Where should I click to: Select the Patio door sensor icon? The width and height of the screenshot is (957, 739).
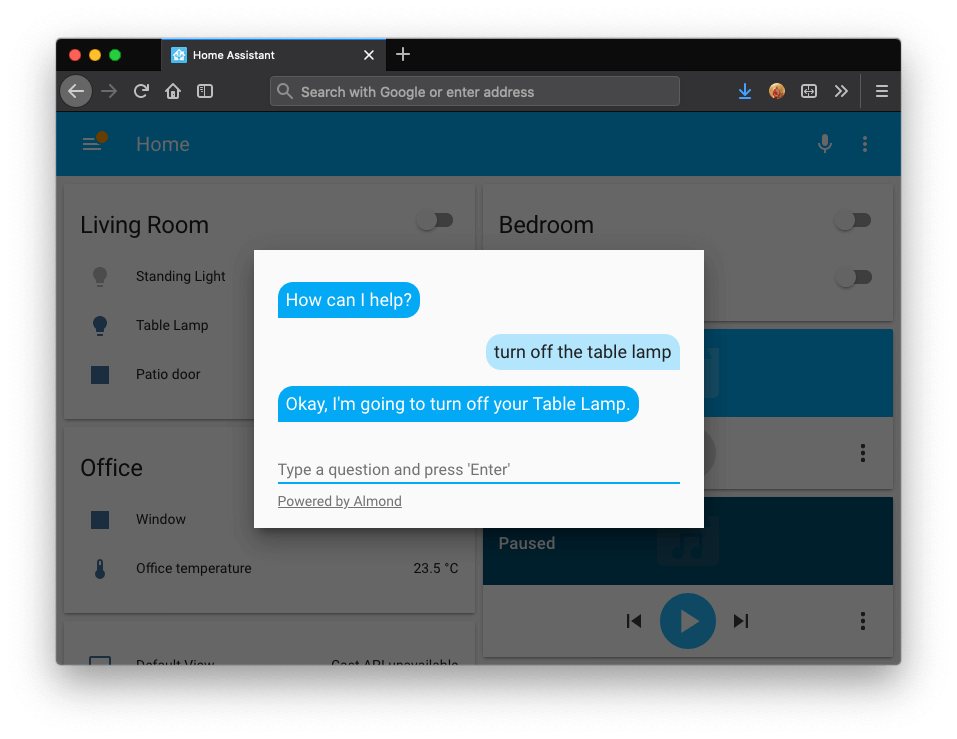click(x=99, y=373)
